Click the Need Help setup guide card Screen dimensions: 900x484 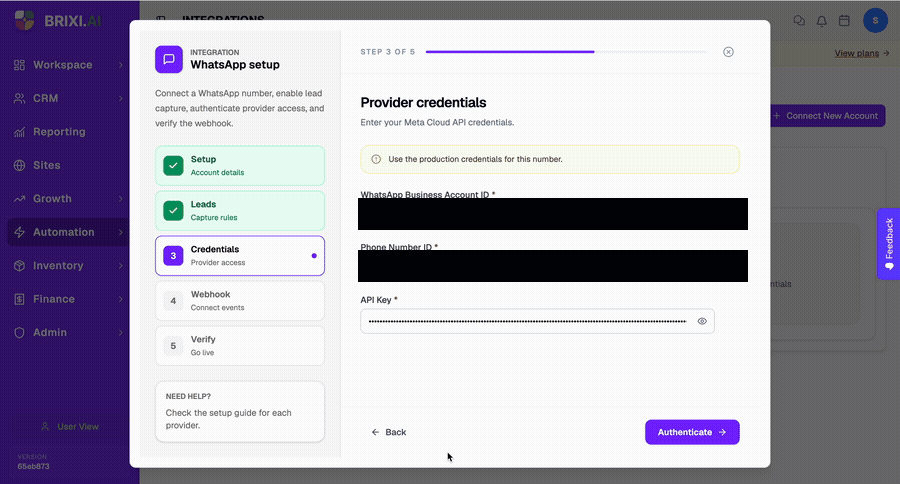point(240,412)
